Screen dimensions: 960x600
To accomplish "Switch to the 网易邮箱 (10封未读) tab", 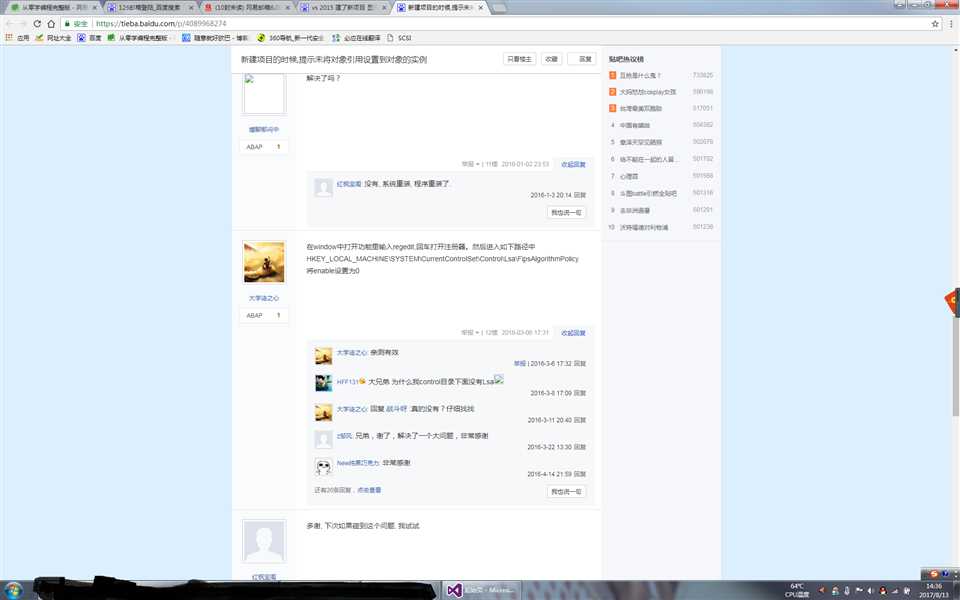I will coord(246,7).
